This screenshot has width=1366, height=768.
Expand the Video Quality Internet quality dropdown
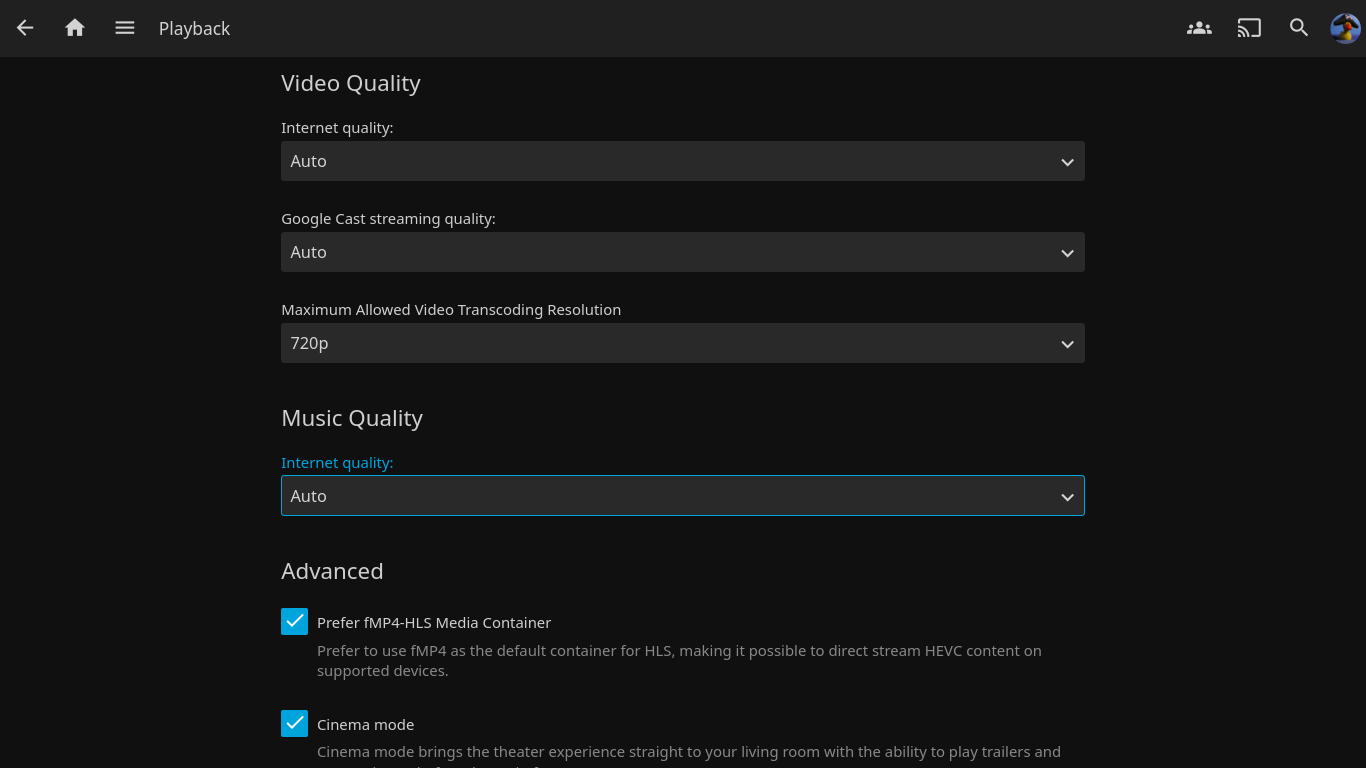pyautogui.click(x=682, y=161)
